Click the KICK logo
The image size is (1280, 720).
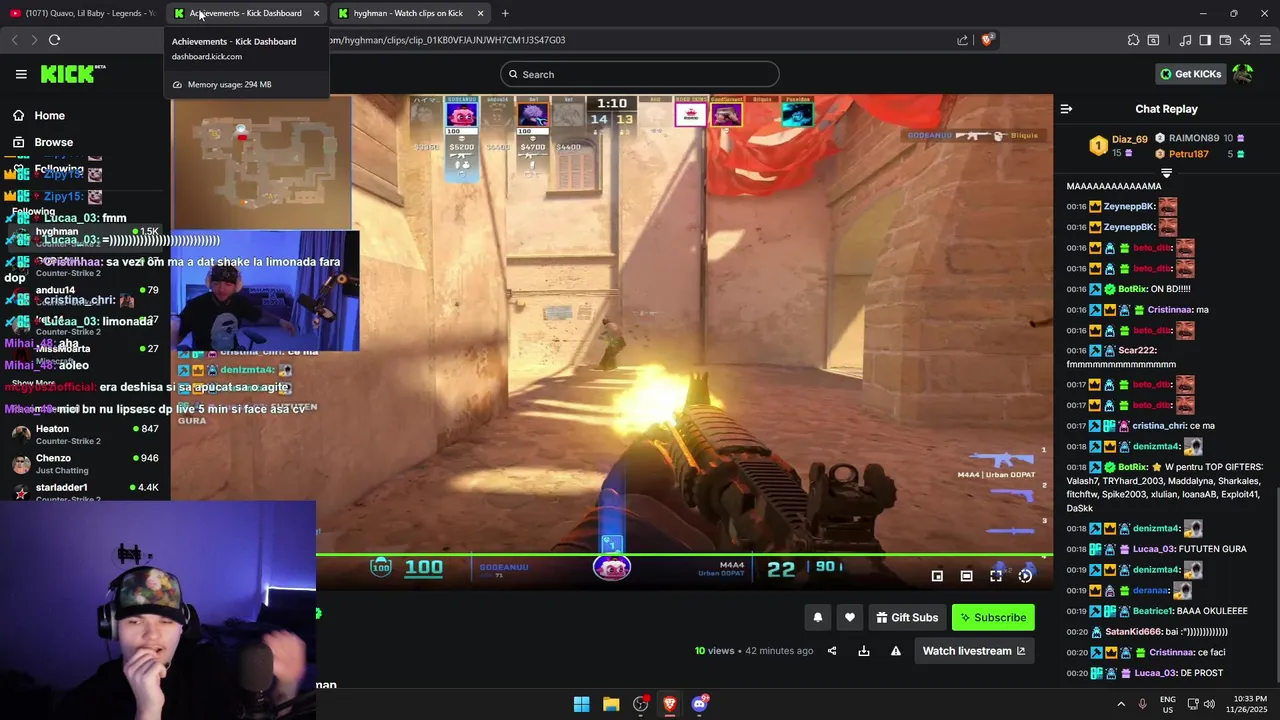(72, 74)
